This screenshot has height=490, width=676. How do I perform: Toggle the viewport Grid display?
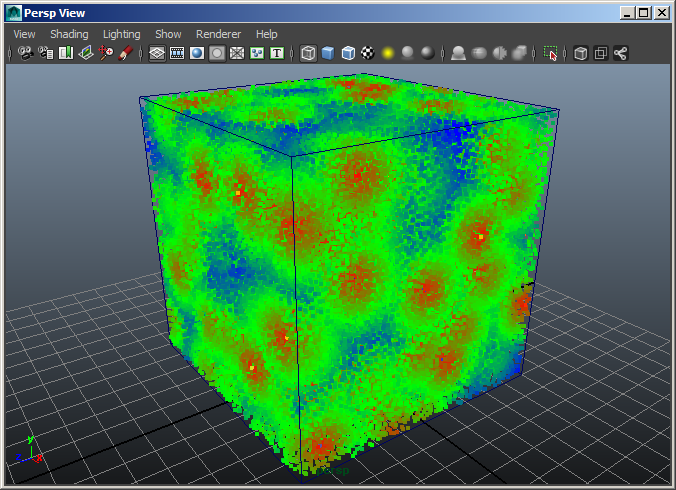tap(157, 53)
